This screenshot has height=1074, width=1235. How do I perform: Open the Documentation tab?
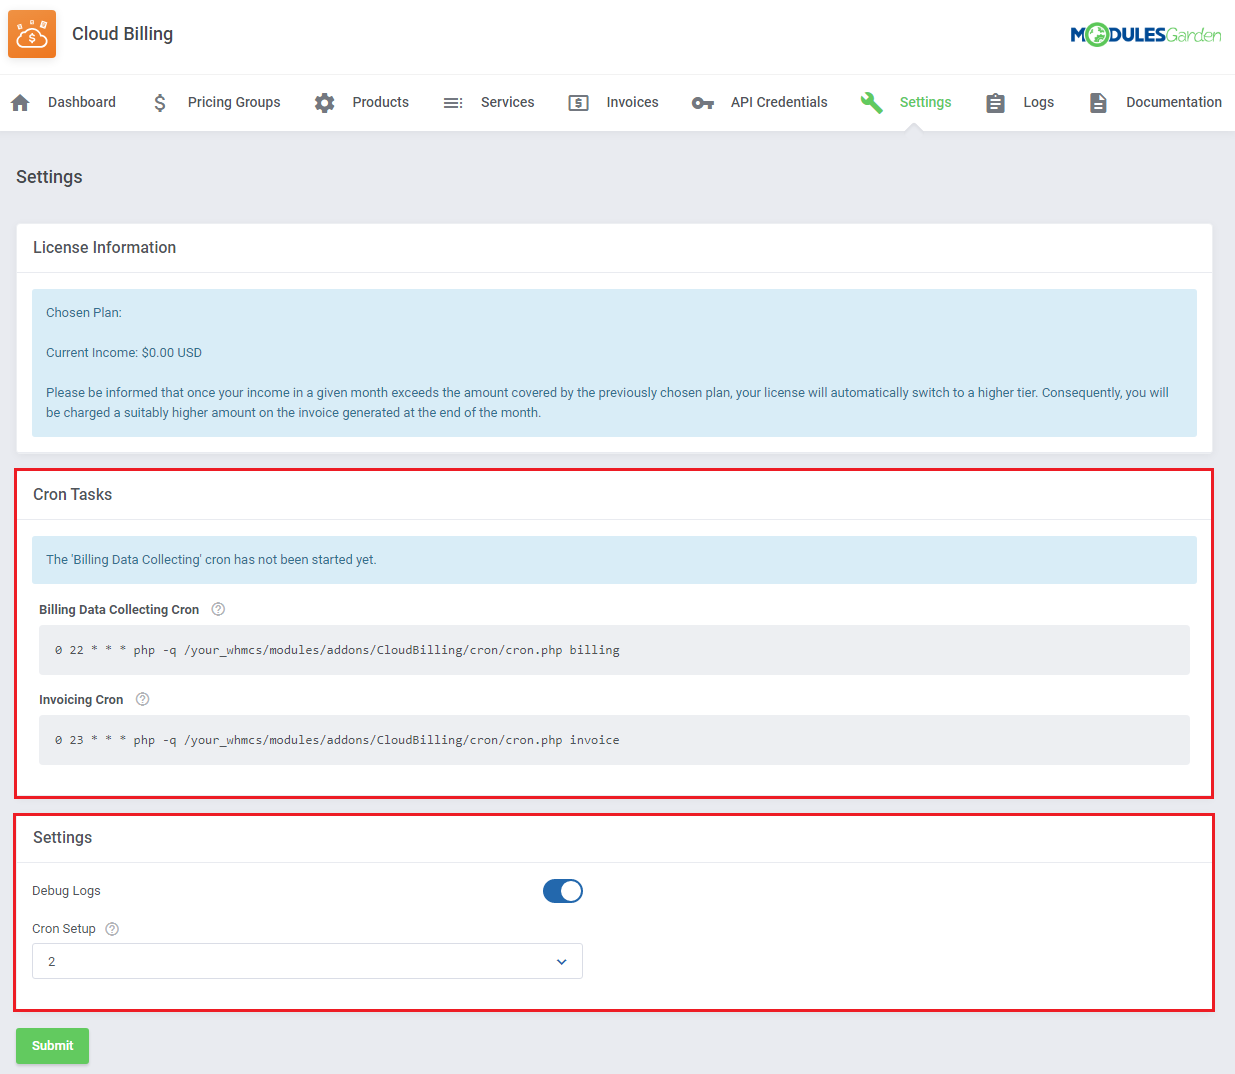[x=1174, y=102]
